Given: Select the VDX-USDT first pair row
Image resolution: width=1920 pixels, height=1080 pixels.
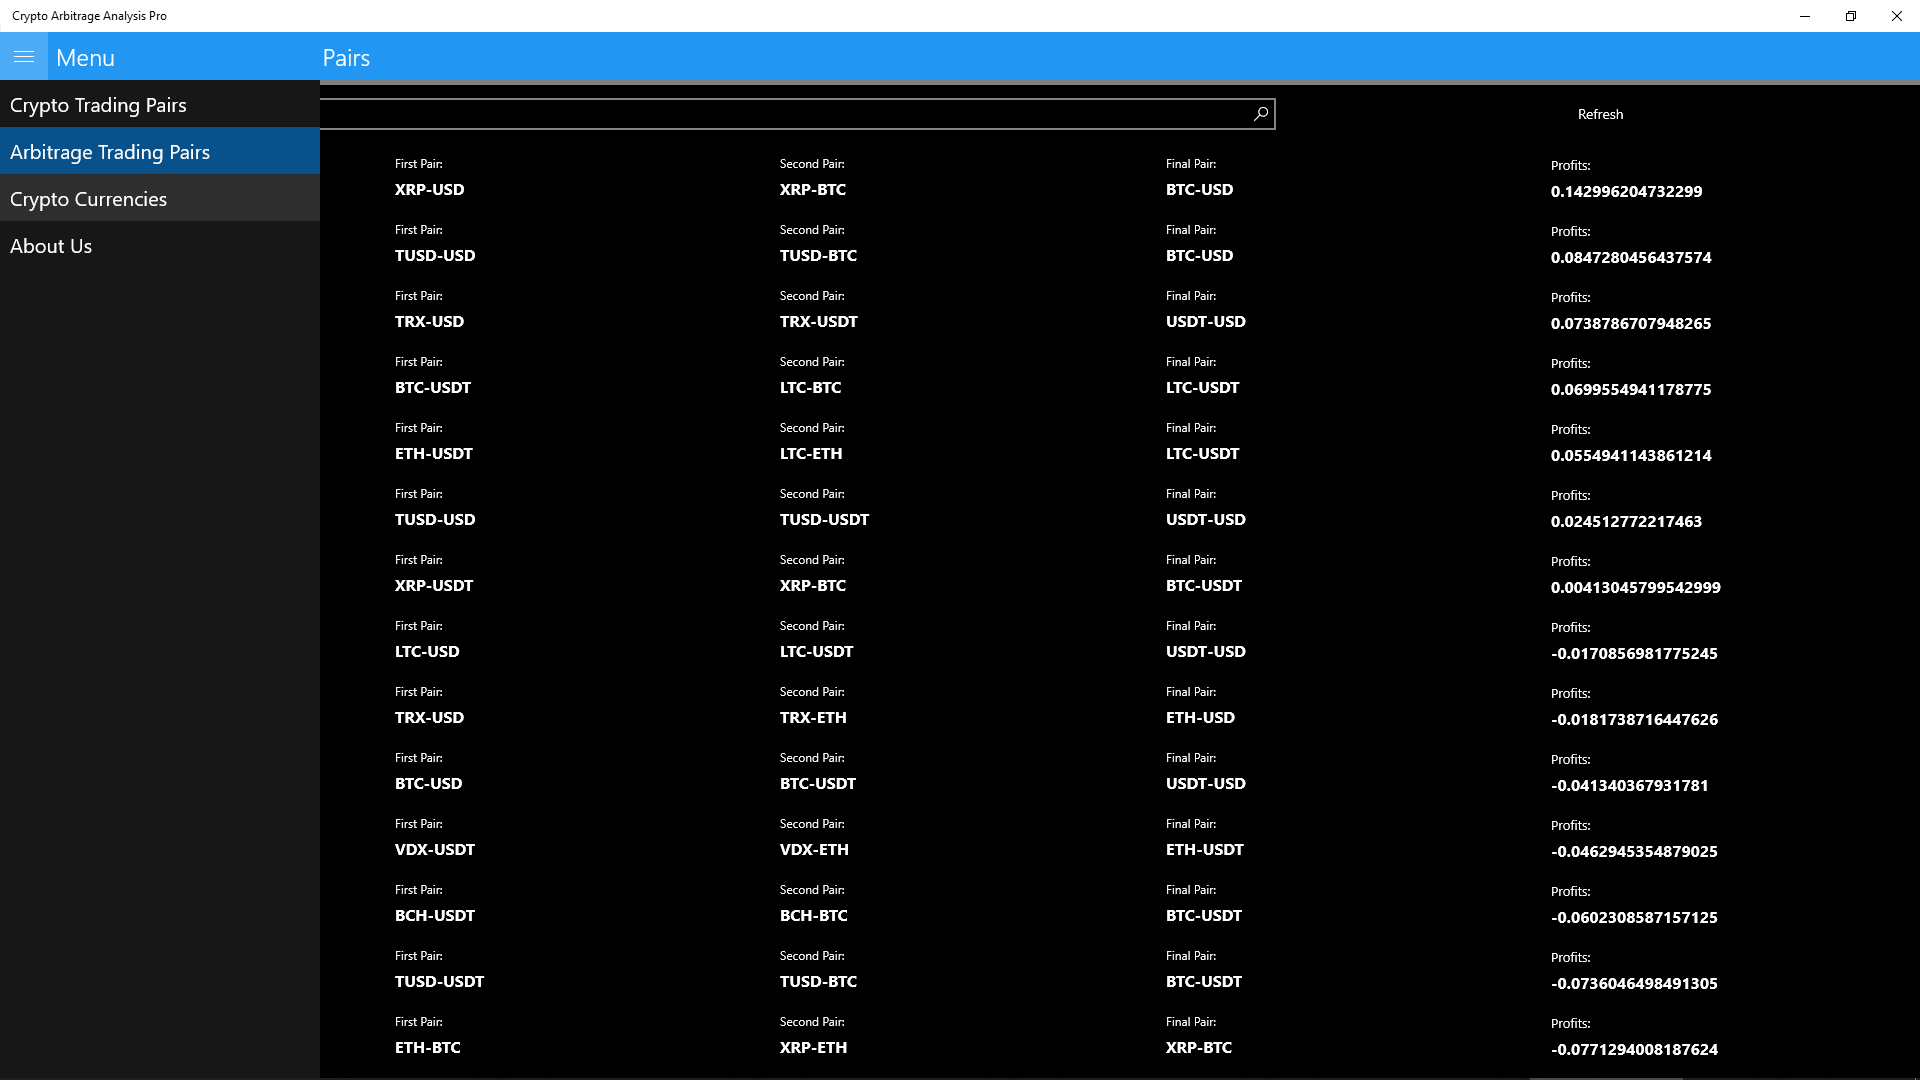Looking at the screenshot, I should point(434,850).
